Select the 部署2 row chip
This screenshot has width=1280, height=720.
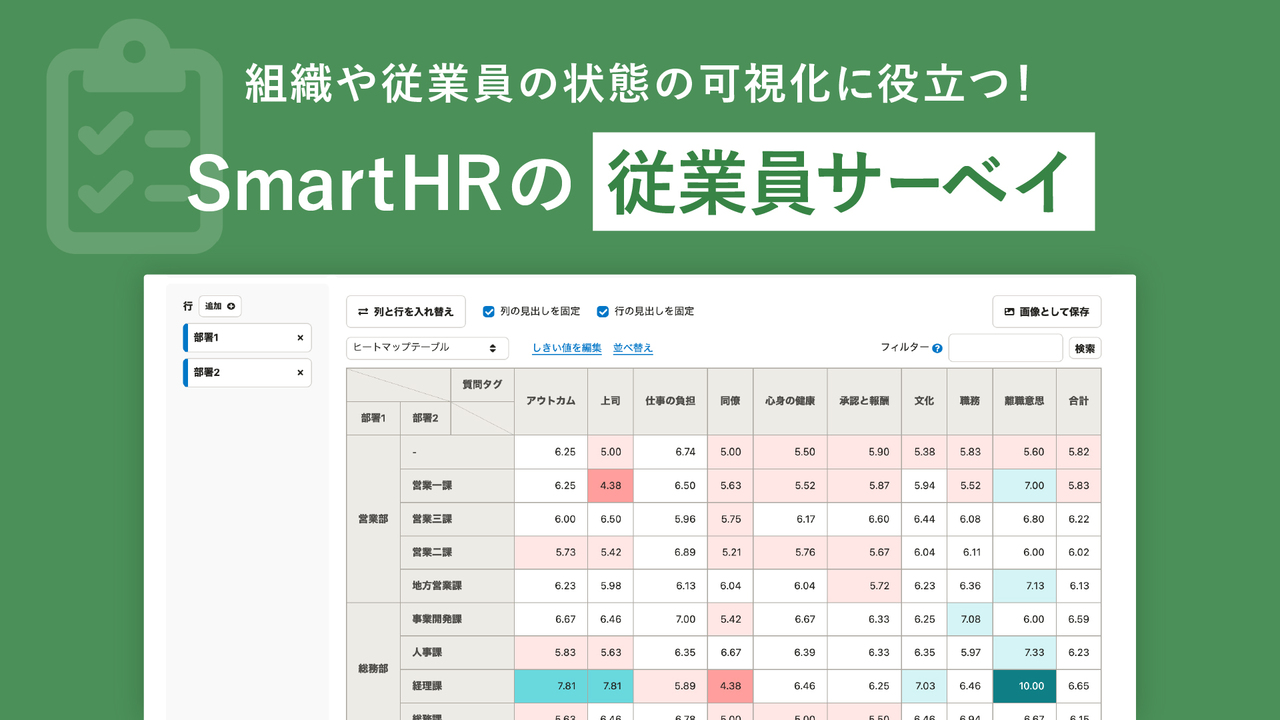(x=247, y=372)
